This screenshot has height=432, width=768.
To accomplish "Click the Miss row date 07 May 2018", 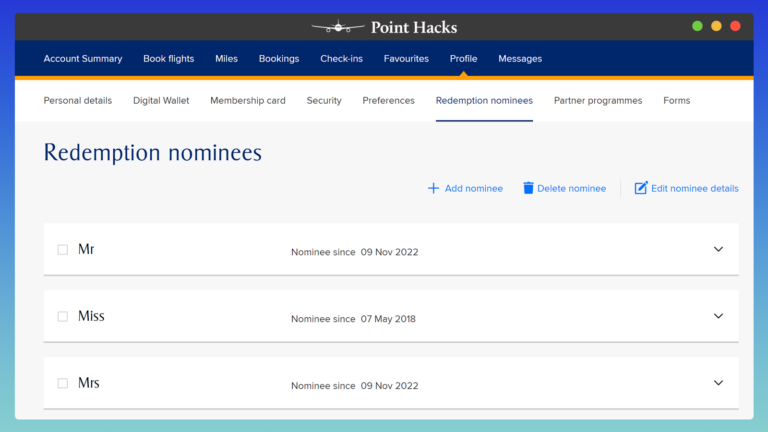I will point(388,319).
